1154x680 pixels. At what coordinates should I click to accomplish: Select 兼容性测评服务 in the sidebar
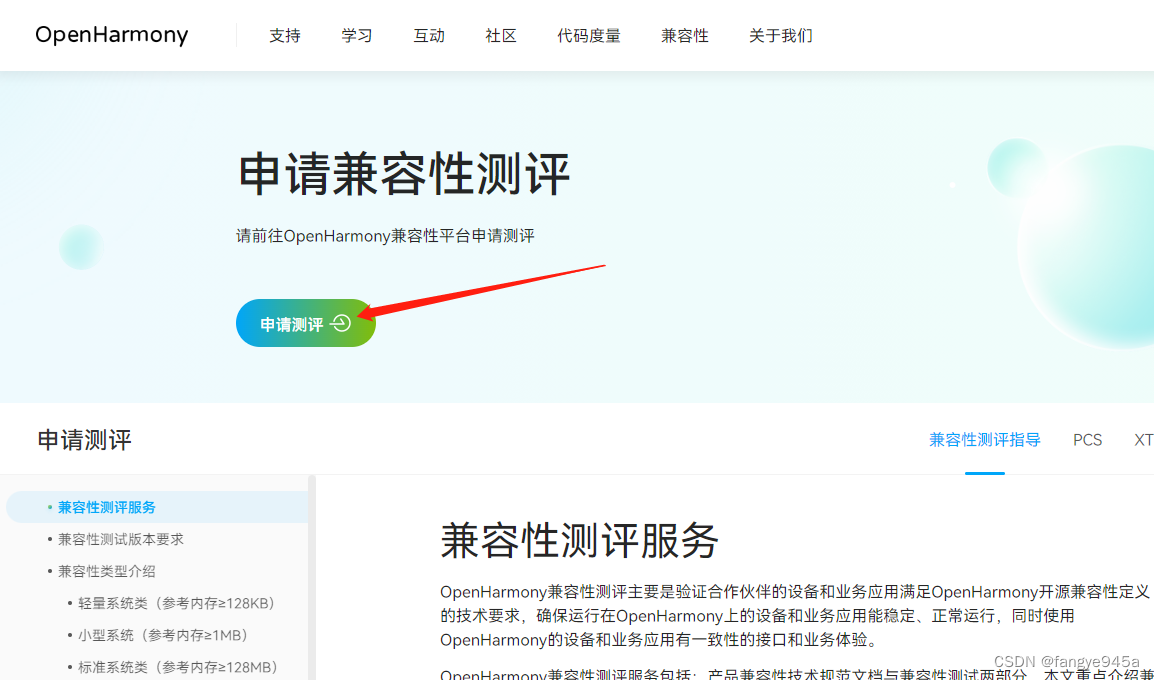click(157, 507)
